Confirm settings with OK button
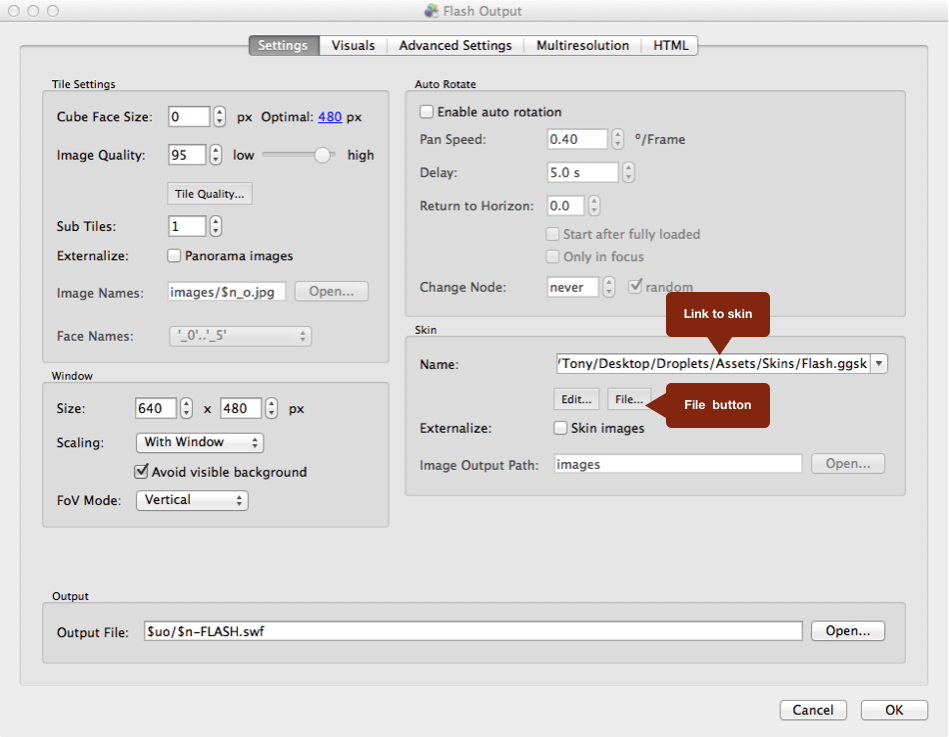 894,710
